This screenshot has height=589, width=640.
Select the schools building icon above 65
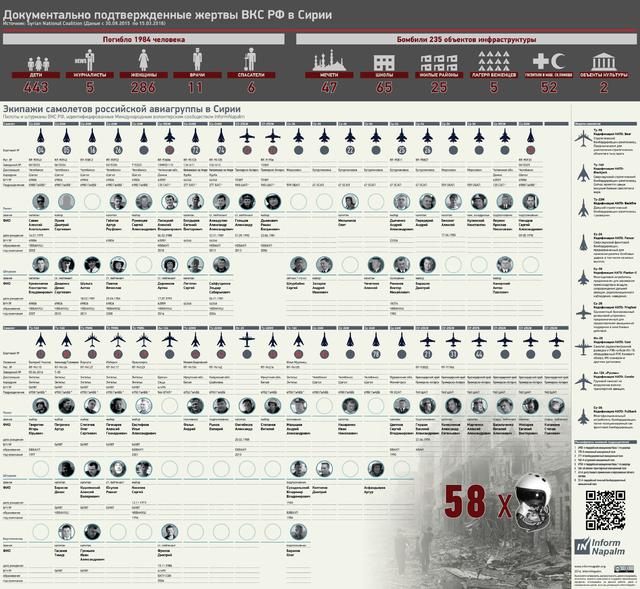(x=384, y=61)
